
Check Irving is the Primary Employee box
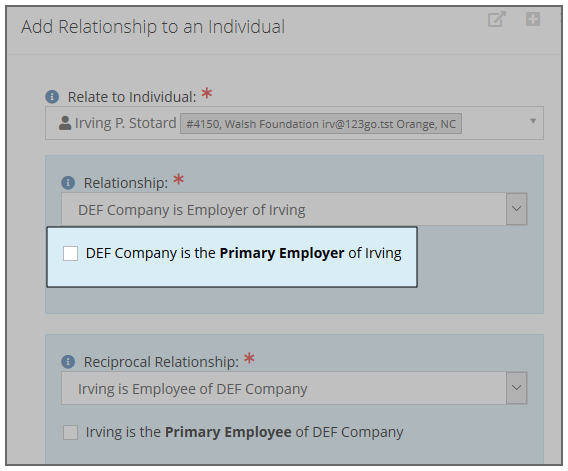(x=70, y=432)
